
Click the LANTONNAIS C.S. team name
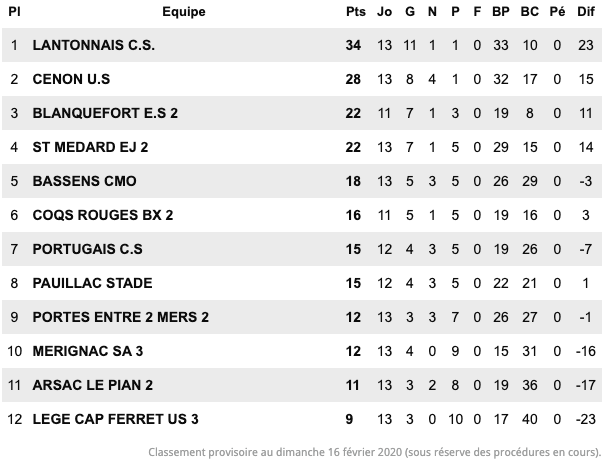pos(94,45)
